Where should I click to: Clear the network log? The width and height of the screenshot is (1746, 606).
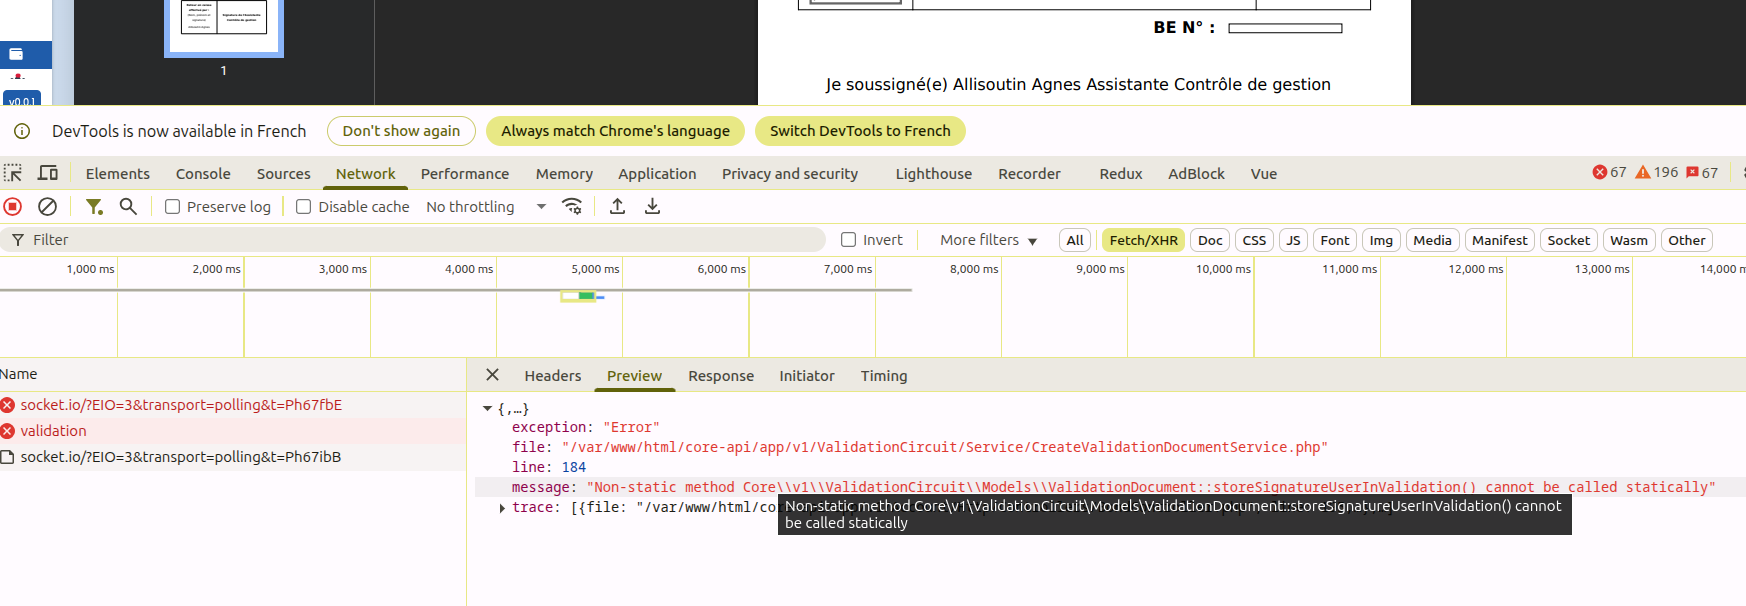click(47, 207)
